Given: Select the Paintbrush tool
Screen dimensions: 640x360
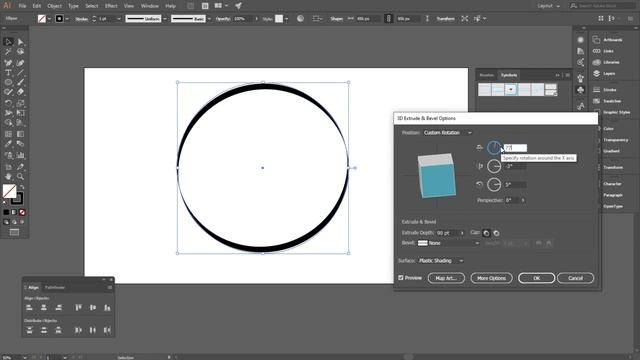Looking at the screenshot, I should (x=20, y=82).
